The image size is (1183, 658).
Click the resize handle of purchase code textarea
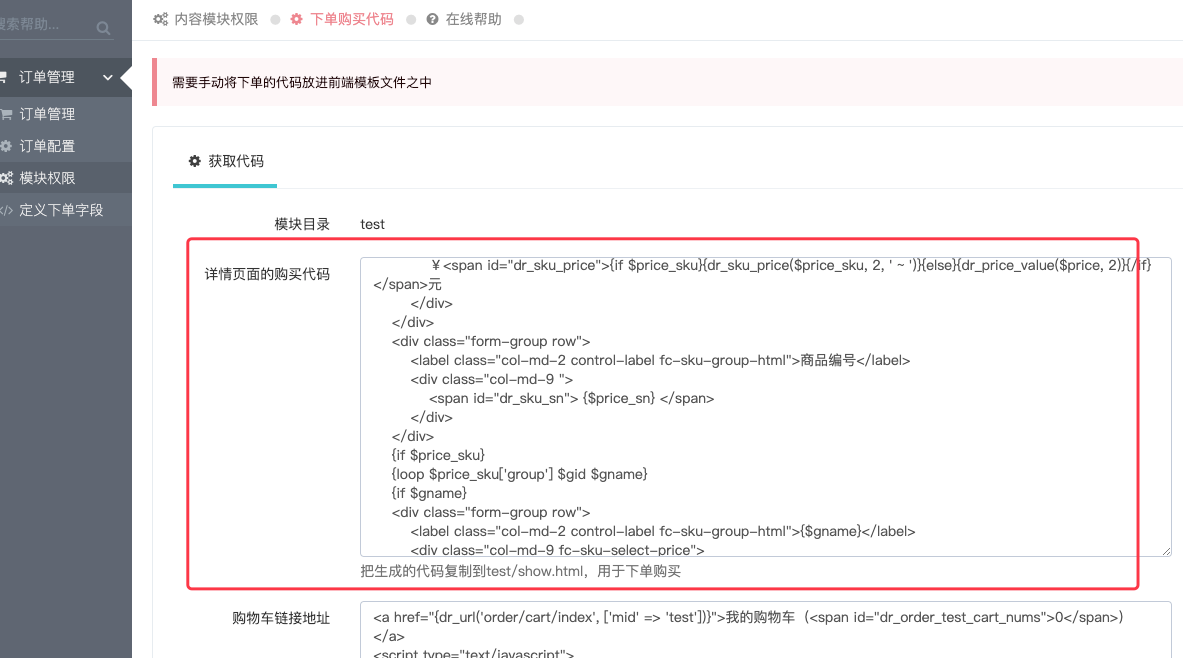(x=1166, y=552)
